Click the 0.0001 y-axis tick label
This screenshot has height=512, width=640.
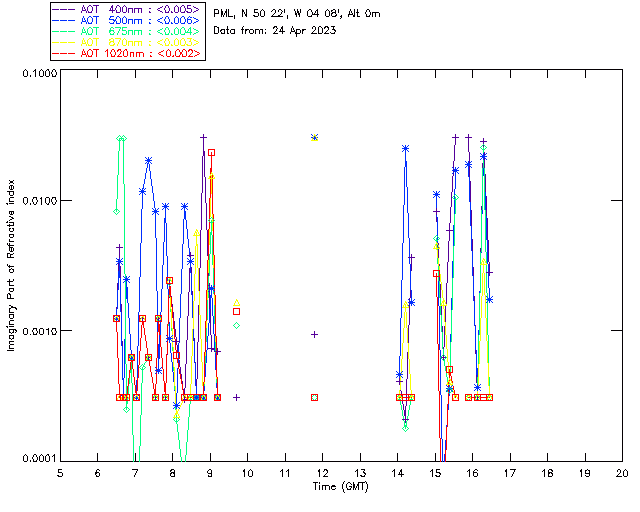[x=39, y=459]
